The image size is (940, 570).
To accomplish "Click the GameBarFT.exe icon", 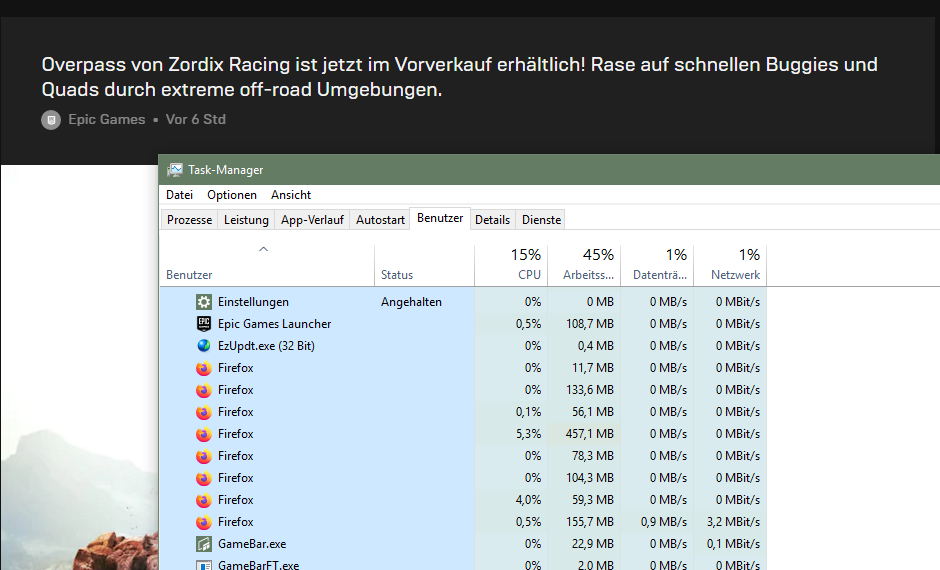I will 204,565.
